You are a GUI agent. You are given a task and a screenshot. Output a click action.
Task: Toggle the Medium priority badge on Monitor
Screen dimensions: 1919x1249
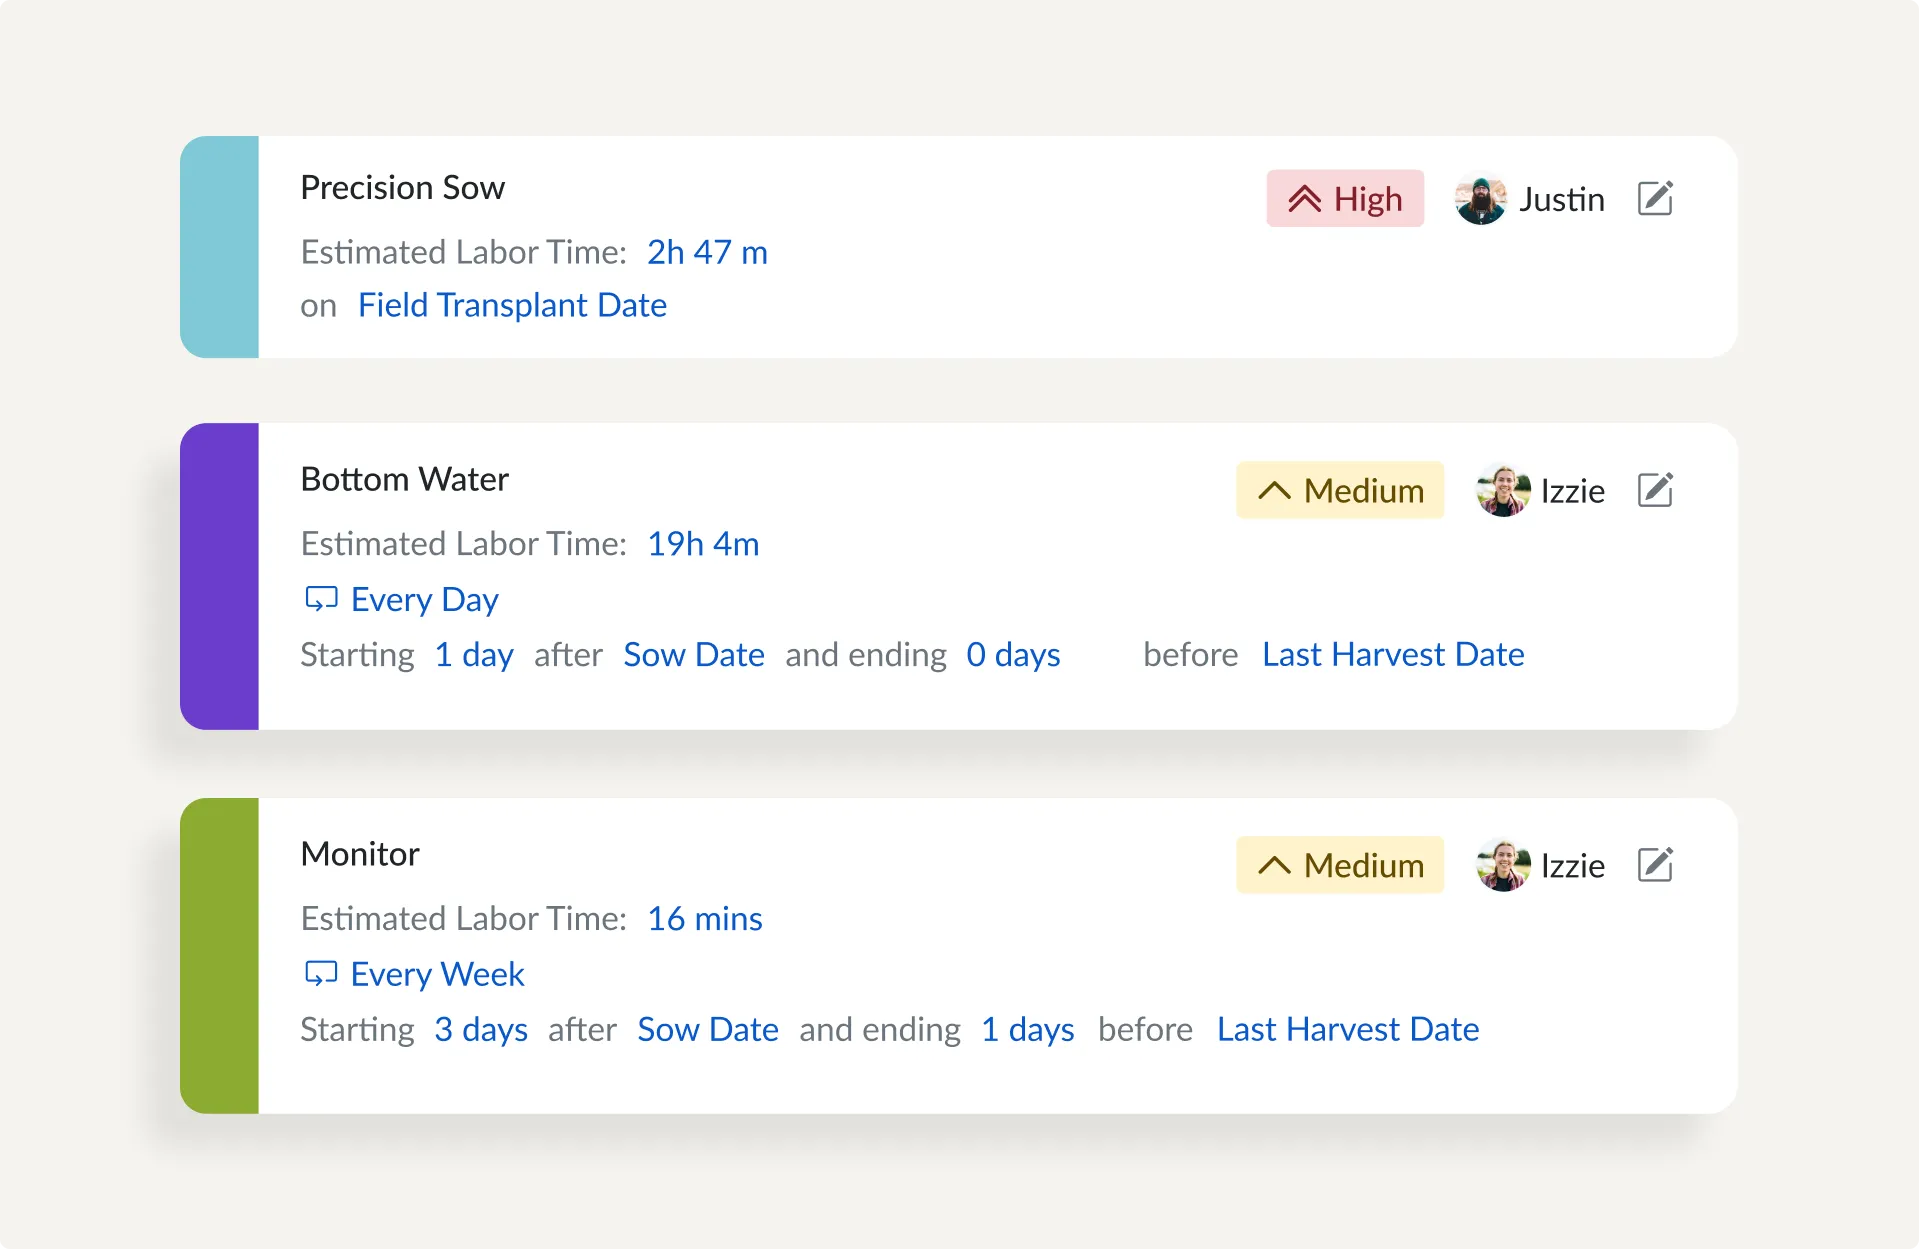click(x=1340, y=865)
